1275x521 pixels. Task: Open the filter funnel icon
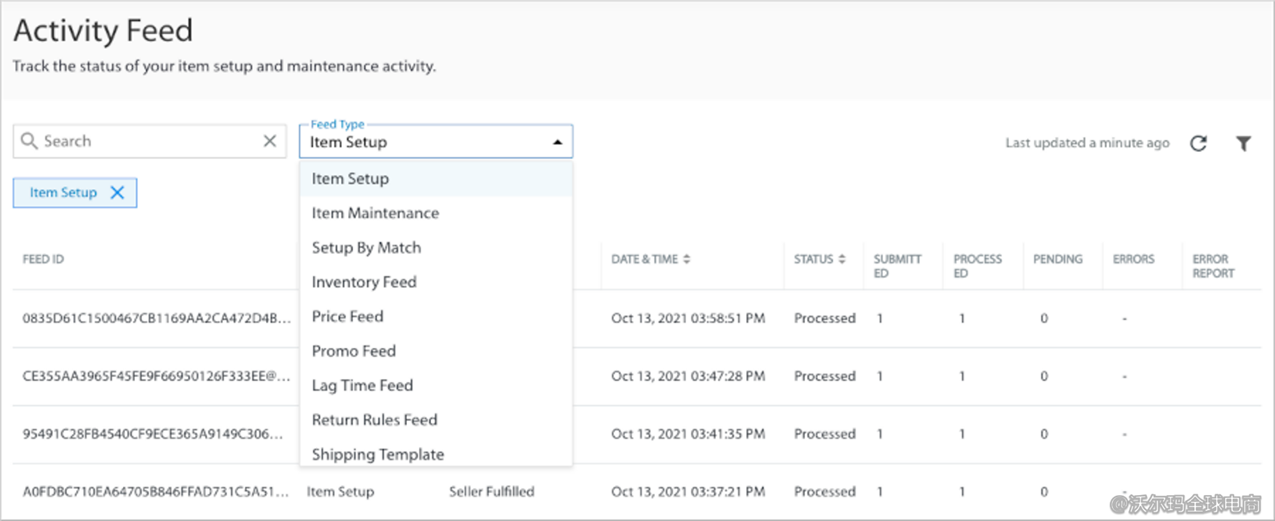[x=1243, y=143]
